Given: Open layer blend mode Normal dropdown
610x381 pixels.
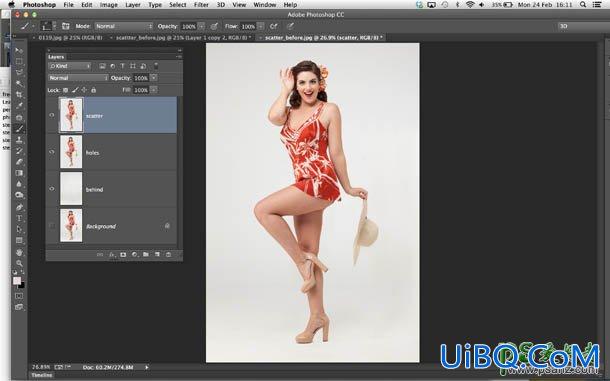Looking at the screenshot, I should 78,78.
